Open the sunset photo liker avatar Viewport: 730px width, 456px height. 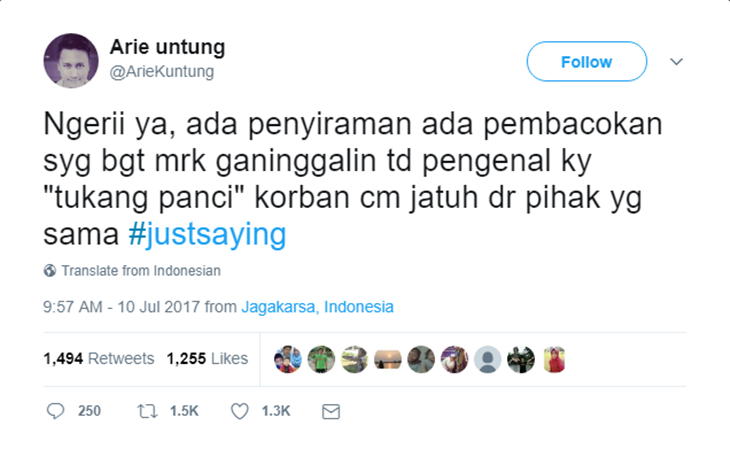point(388,360)
